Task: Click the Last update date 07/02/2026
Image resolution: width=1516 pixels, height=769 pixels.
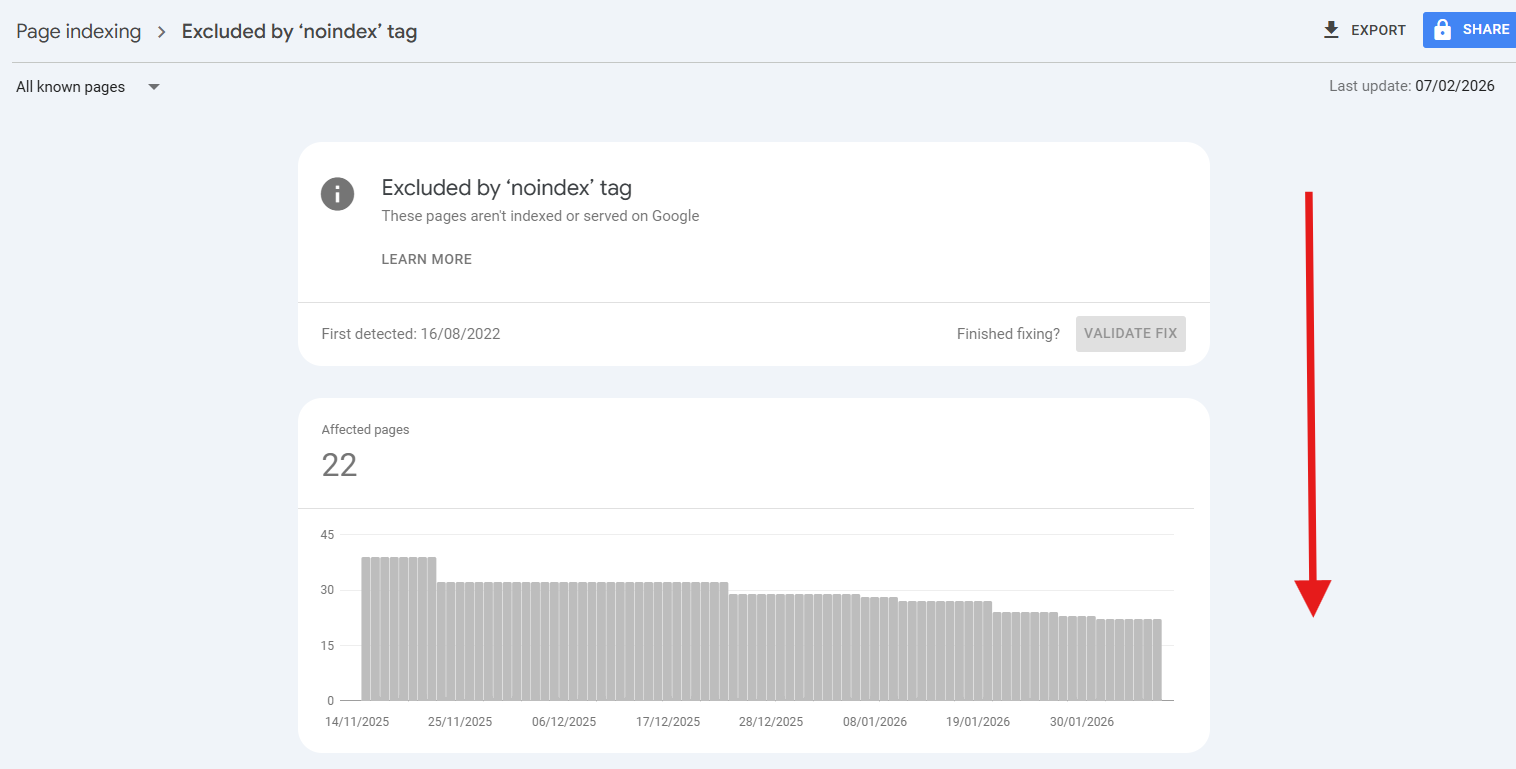Action: coord(1455,86)
